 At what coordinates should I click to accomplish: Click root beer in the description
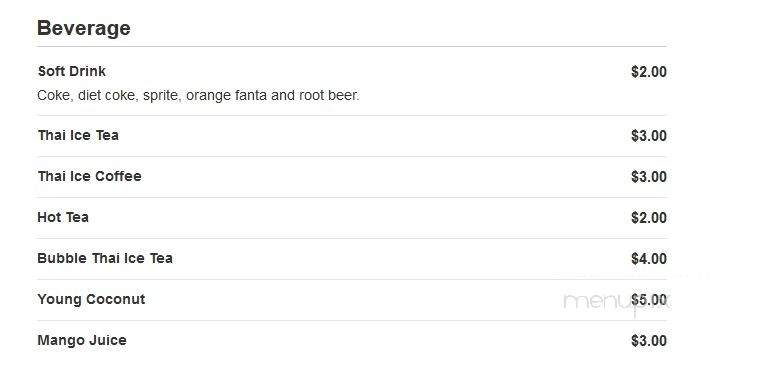tap(329, 95)
